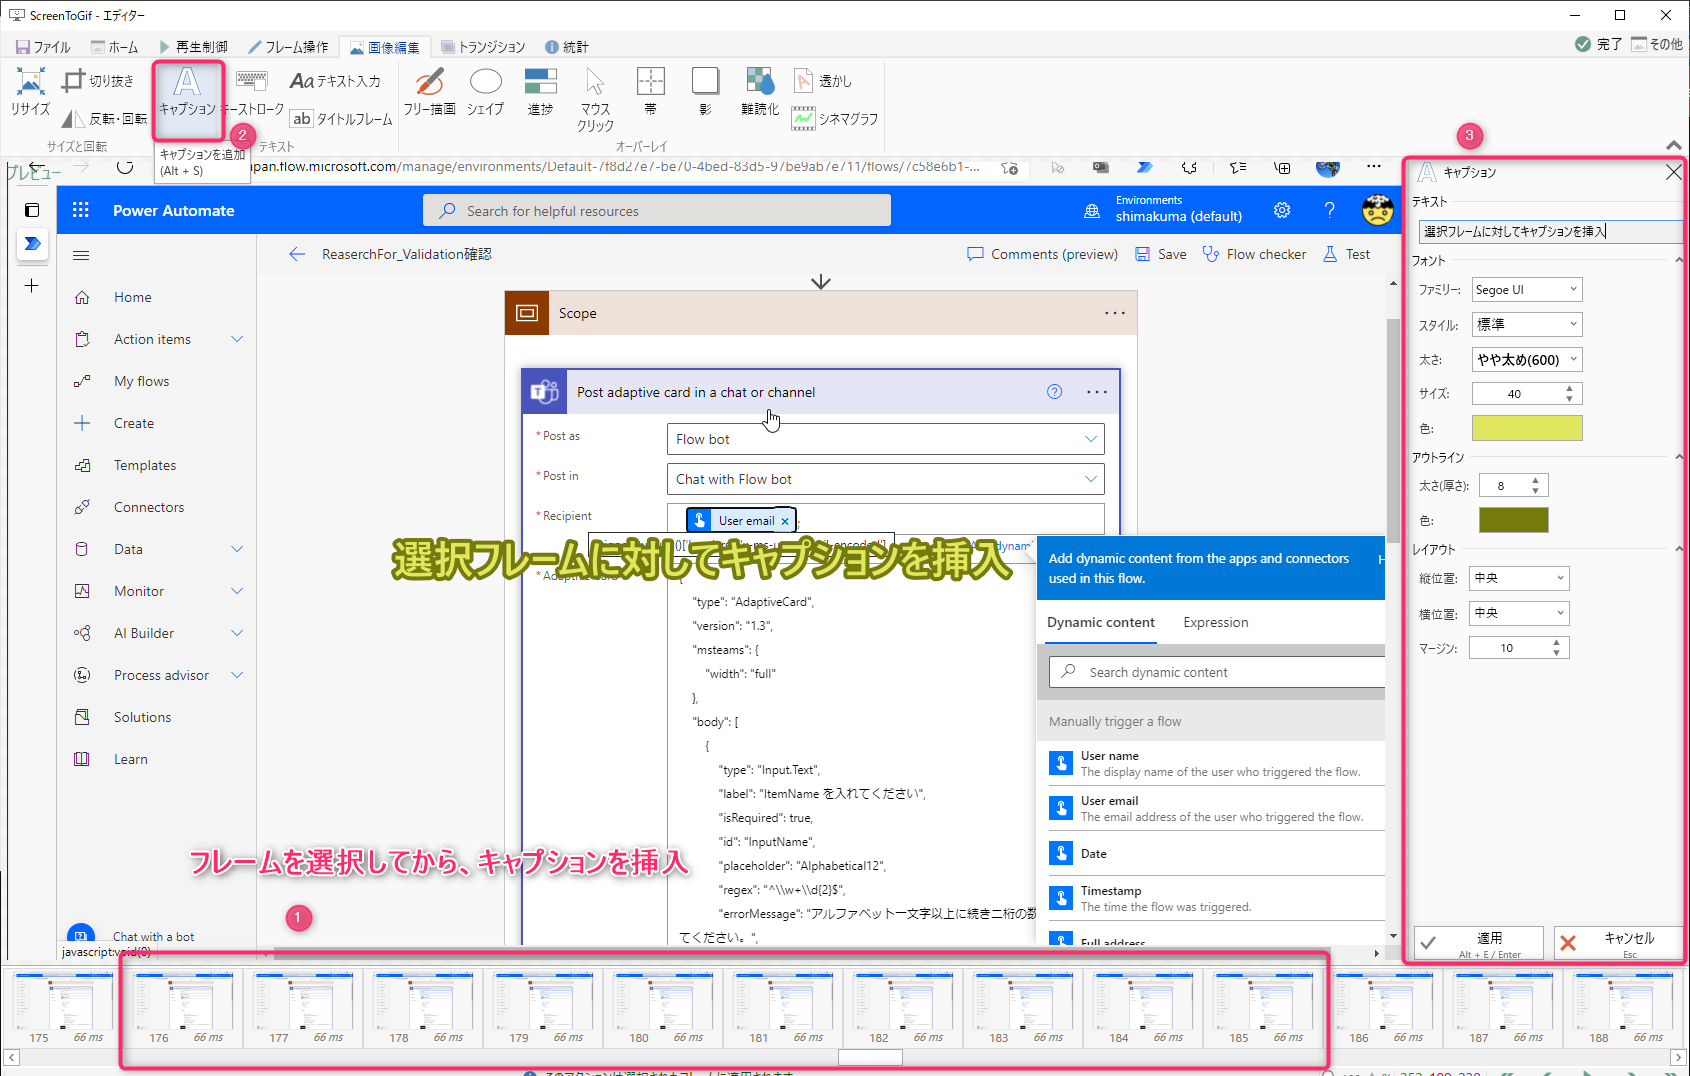The image size is (1690, 1076).
Task: Open My flows in the sidebar
Action: 141,381
